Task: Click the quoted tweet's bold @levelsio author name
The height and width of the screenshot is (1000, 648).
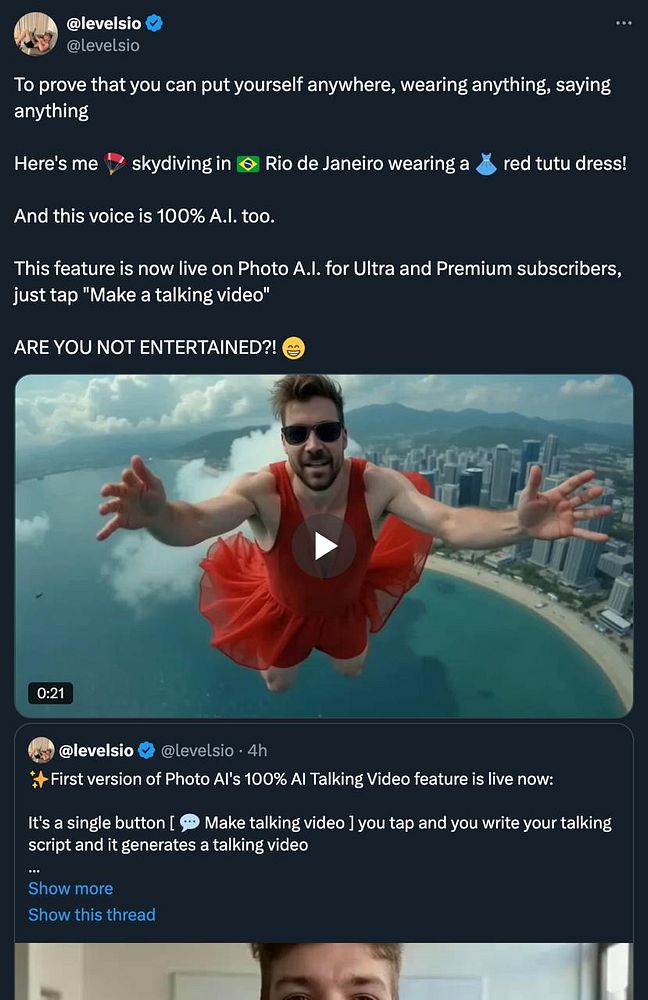Action: point(96,750)
